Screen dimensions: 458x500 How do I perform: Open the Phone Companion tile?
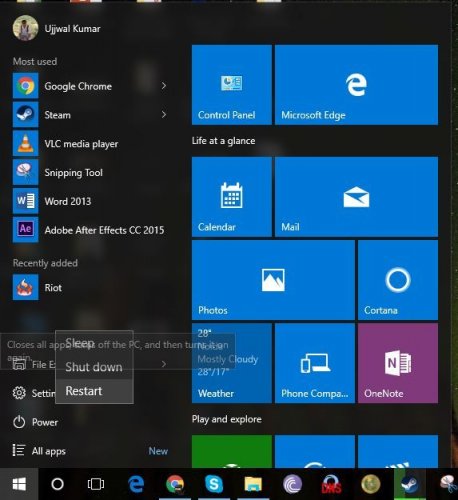315,363
